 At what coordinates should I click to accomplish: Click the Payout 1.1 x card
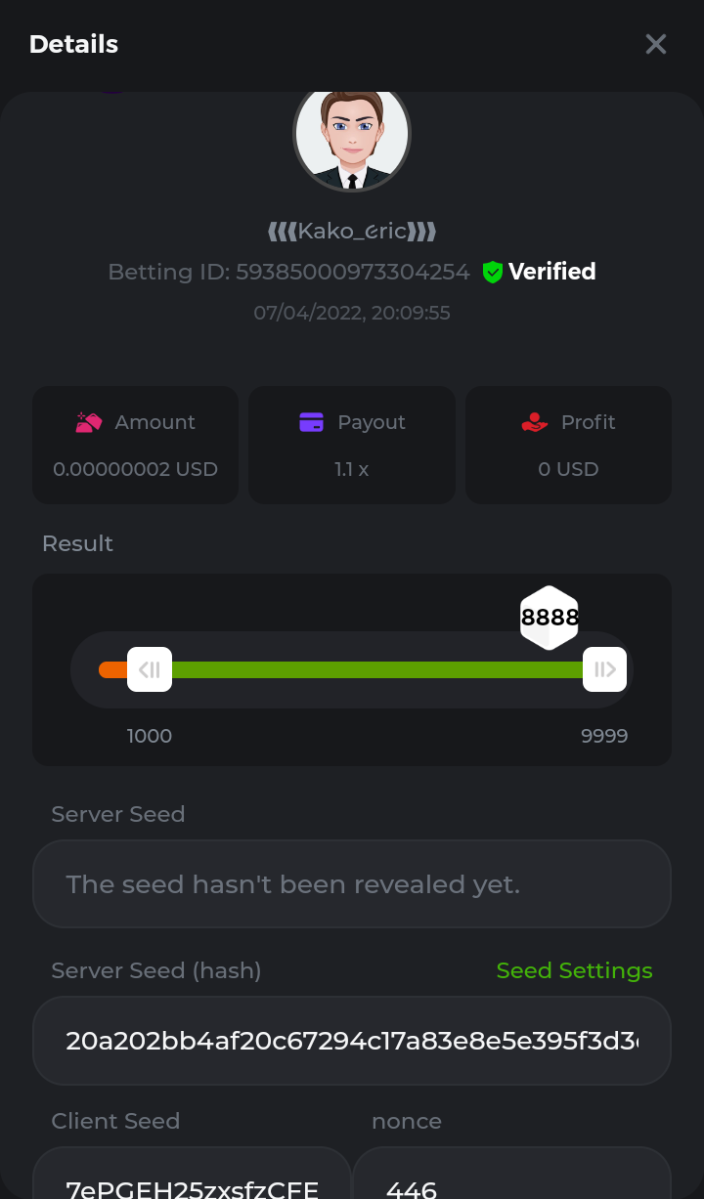click(x=352, y=445)
